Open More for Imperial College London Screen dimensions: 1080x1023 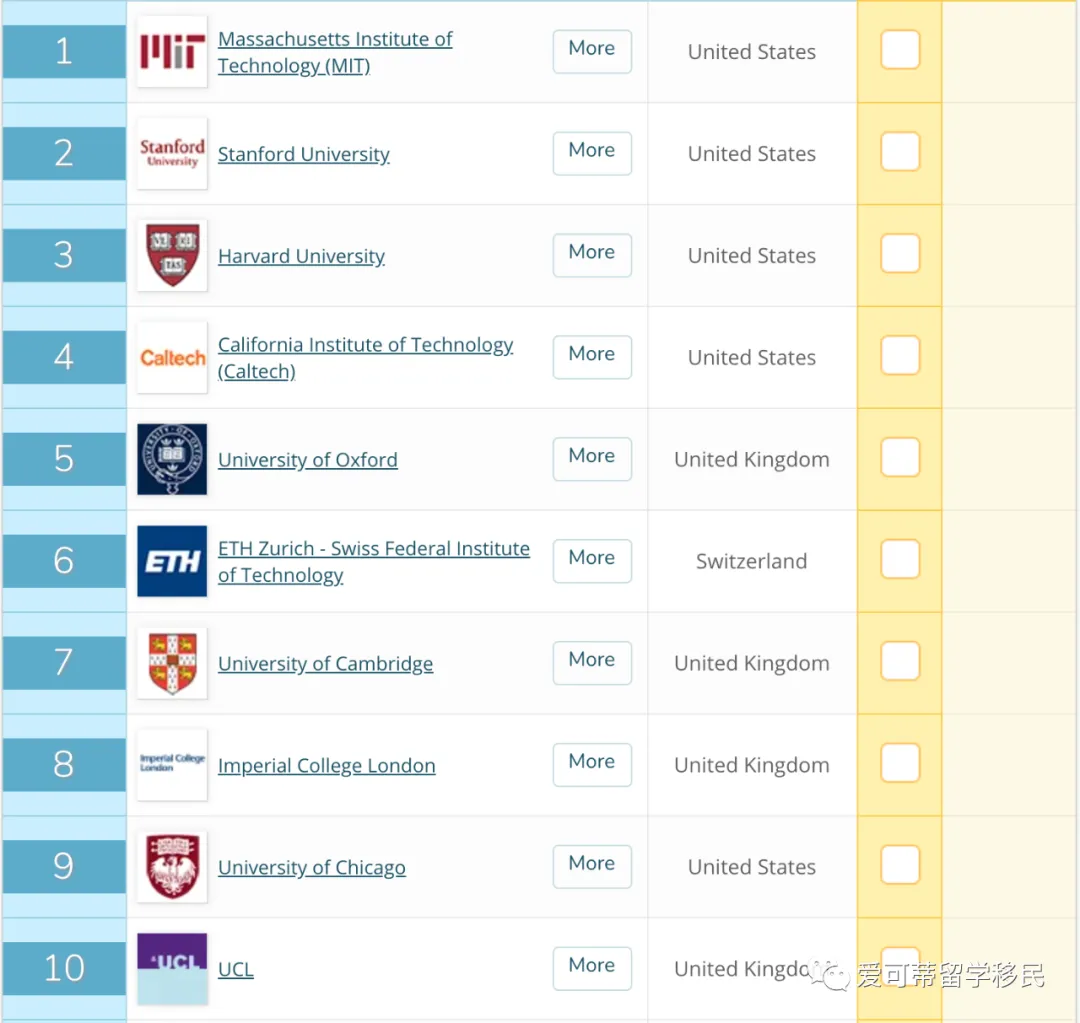pyautogui.click(x=592, y=765)
